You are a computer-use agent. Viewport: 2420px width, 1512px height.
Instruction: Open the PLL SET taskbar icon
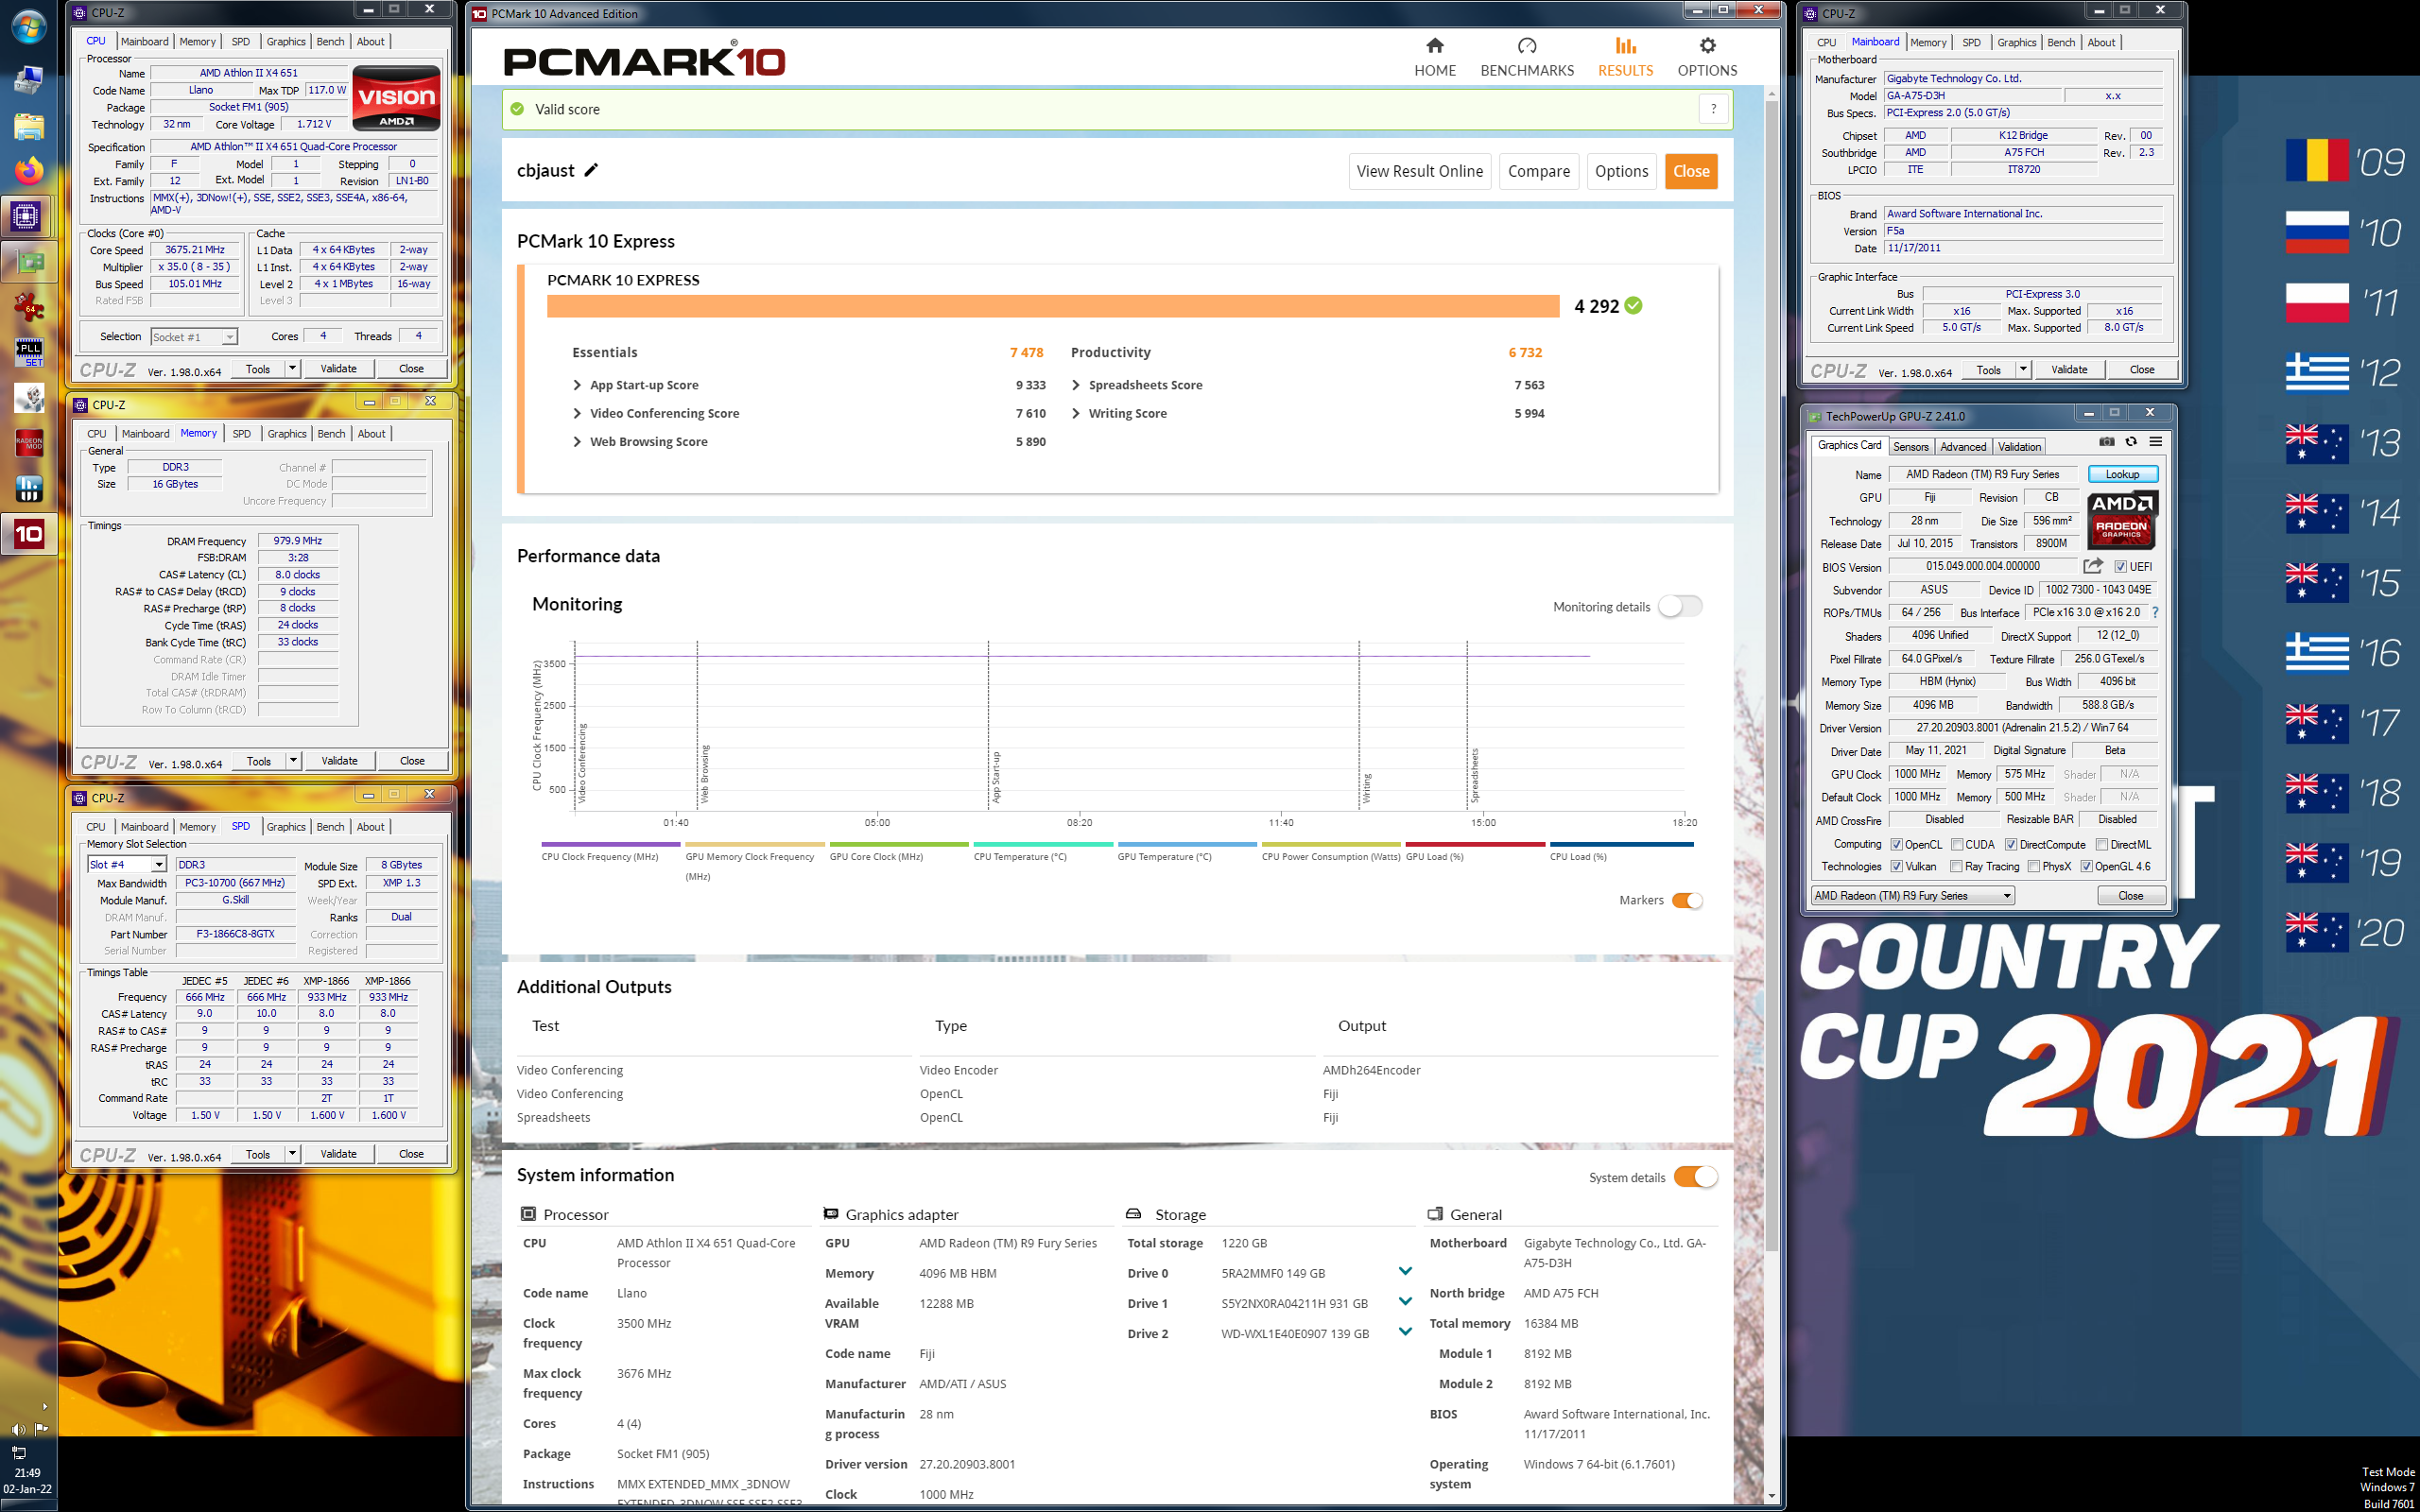[x=28, y=352]
